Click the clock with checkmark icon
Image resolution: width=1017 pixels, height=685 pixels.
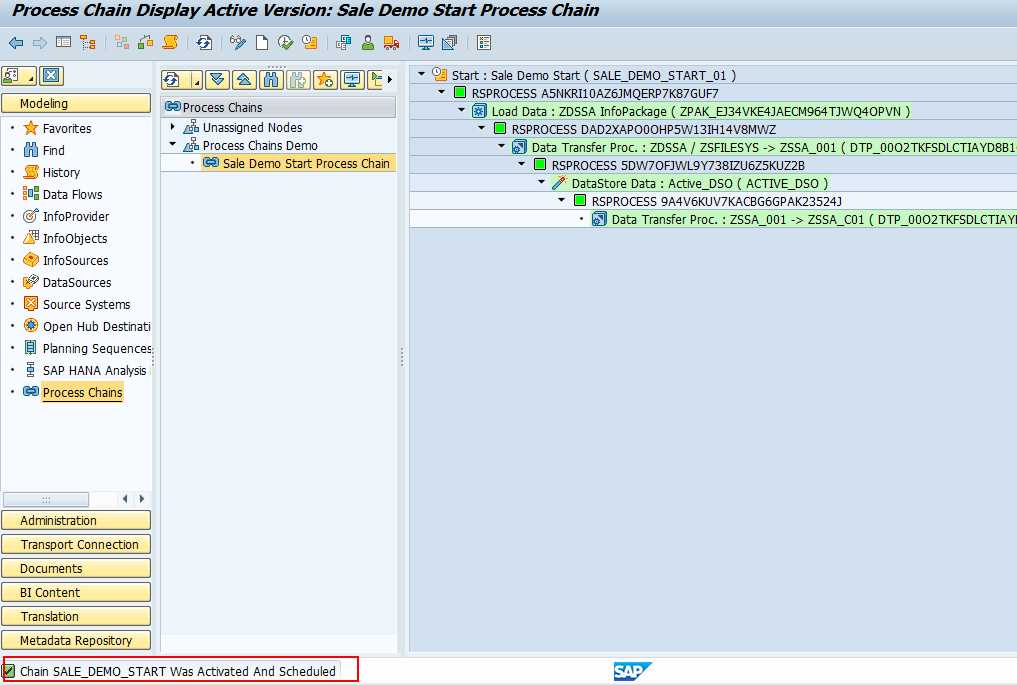[285, 43]
